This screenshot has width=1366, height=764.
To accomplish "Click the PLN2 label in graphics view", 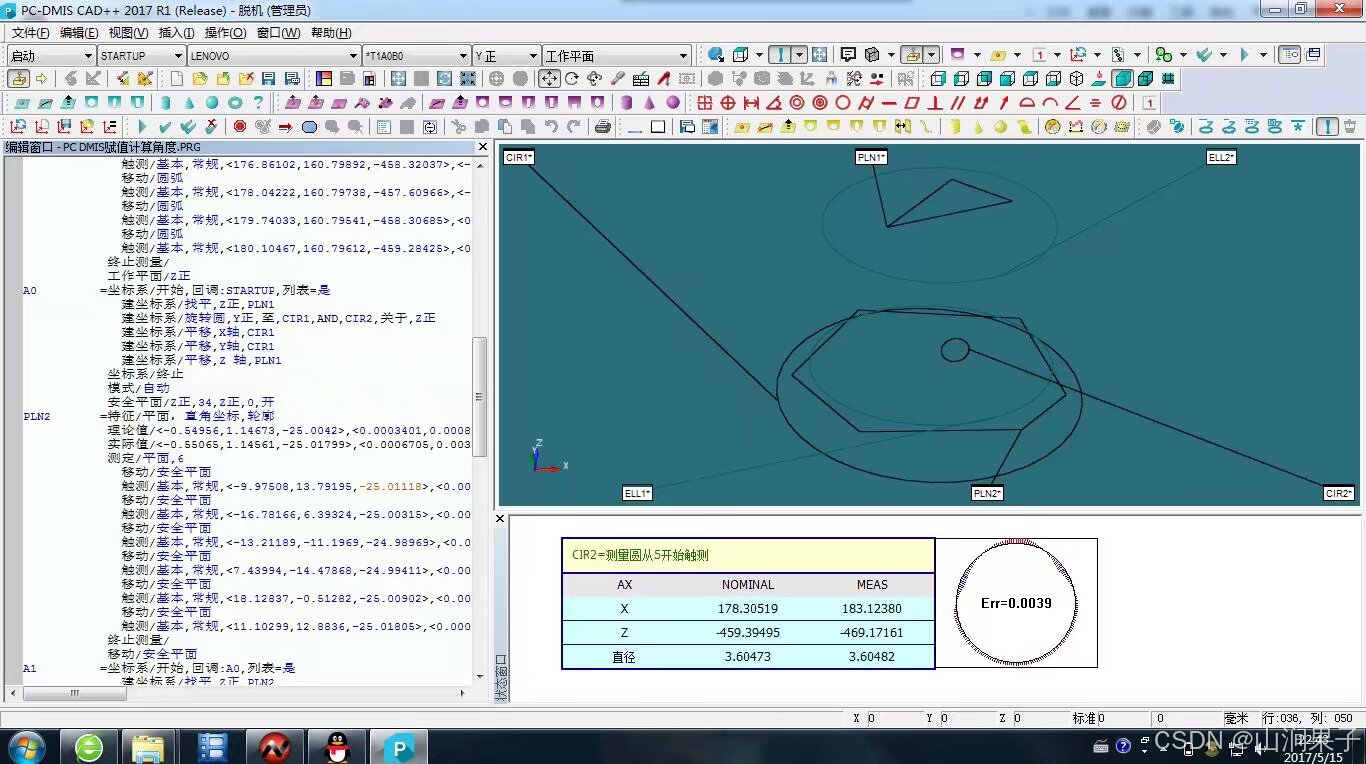I will [987, 493].
